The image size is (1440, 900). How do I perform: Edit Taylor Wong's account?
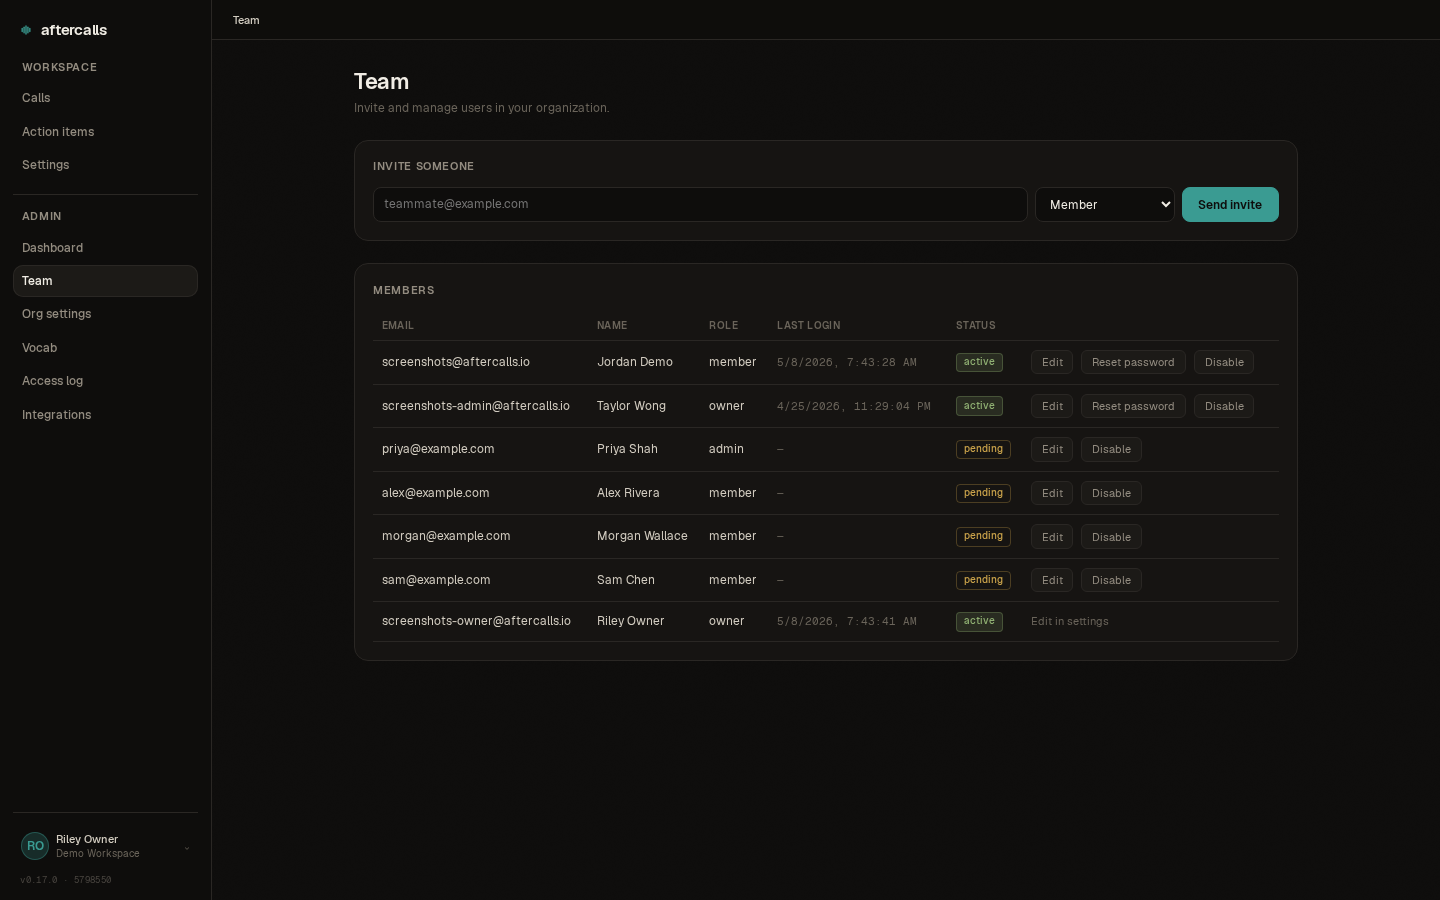tap(1052, 406)
